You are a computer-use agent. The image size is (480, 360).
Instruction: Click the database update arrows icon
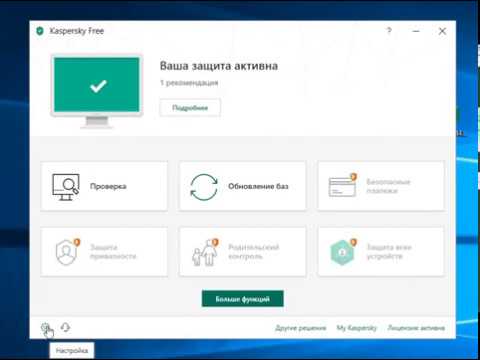204,187
